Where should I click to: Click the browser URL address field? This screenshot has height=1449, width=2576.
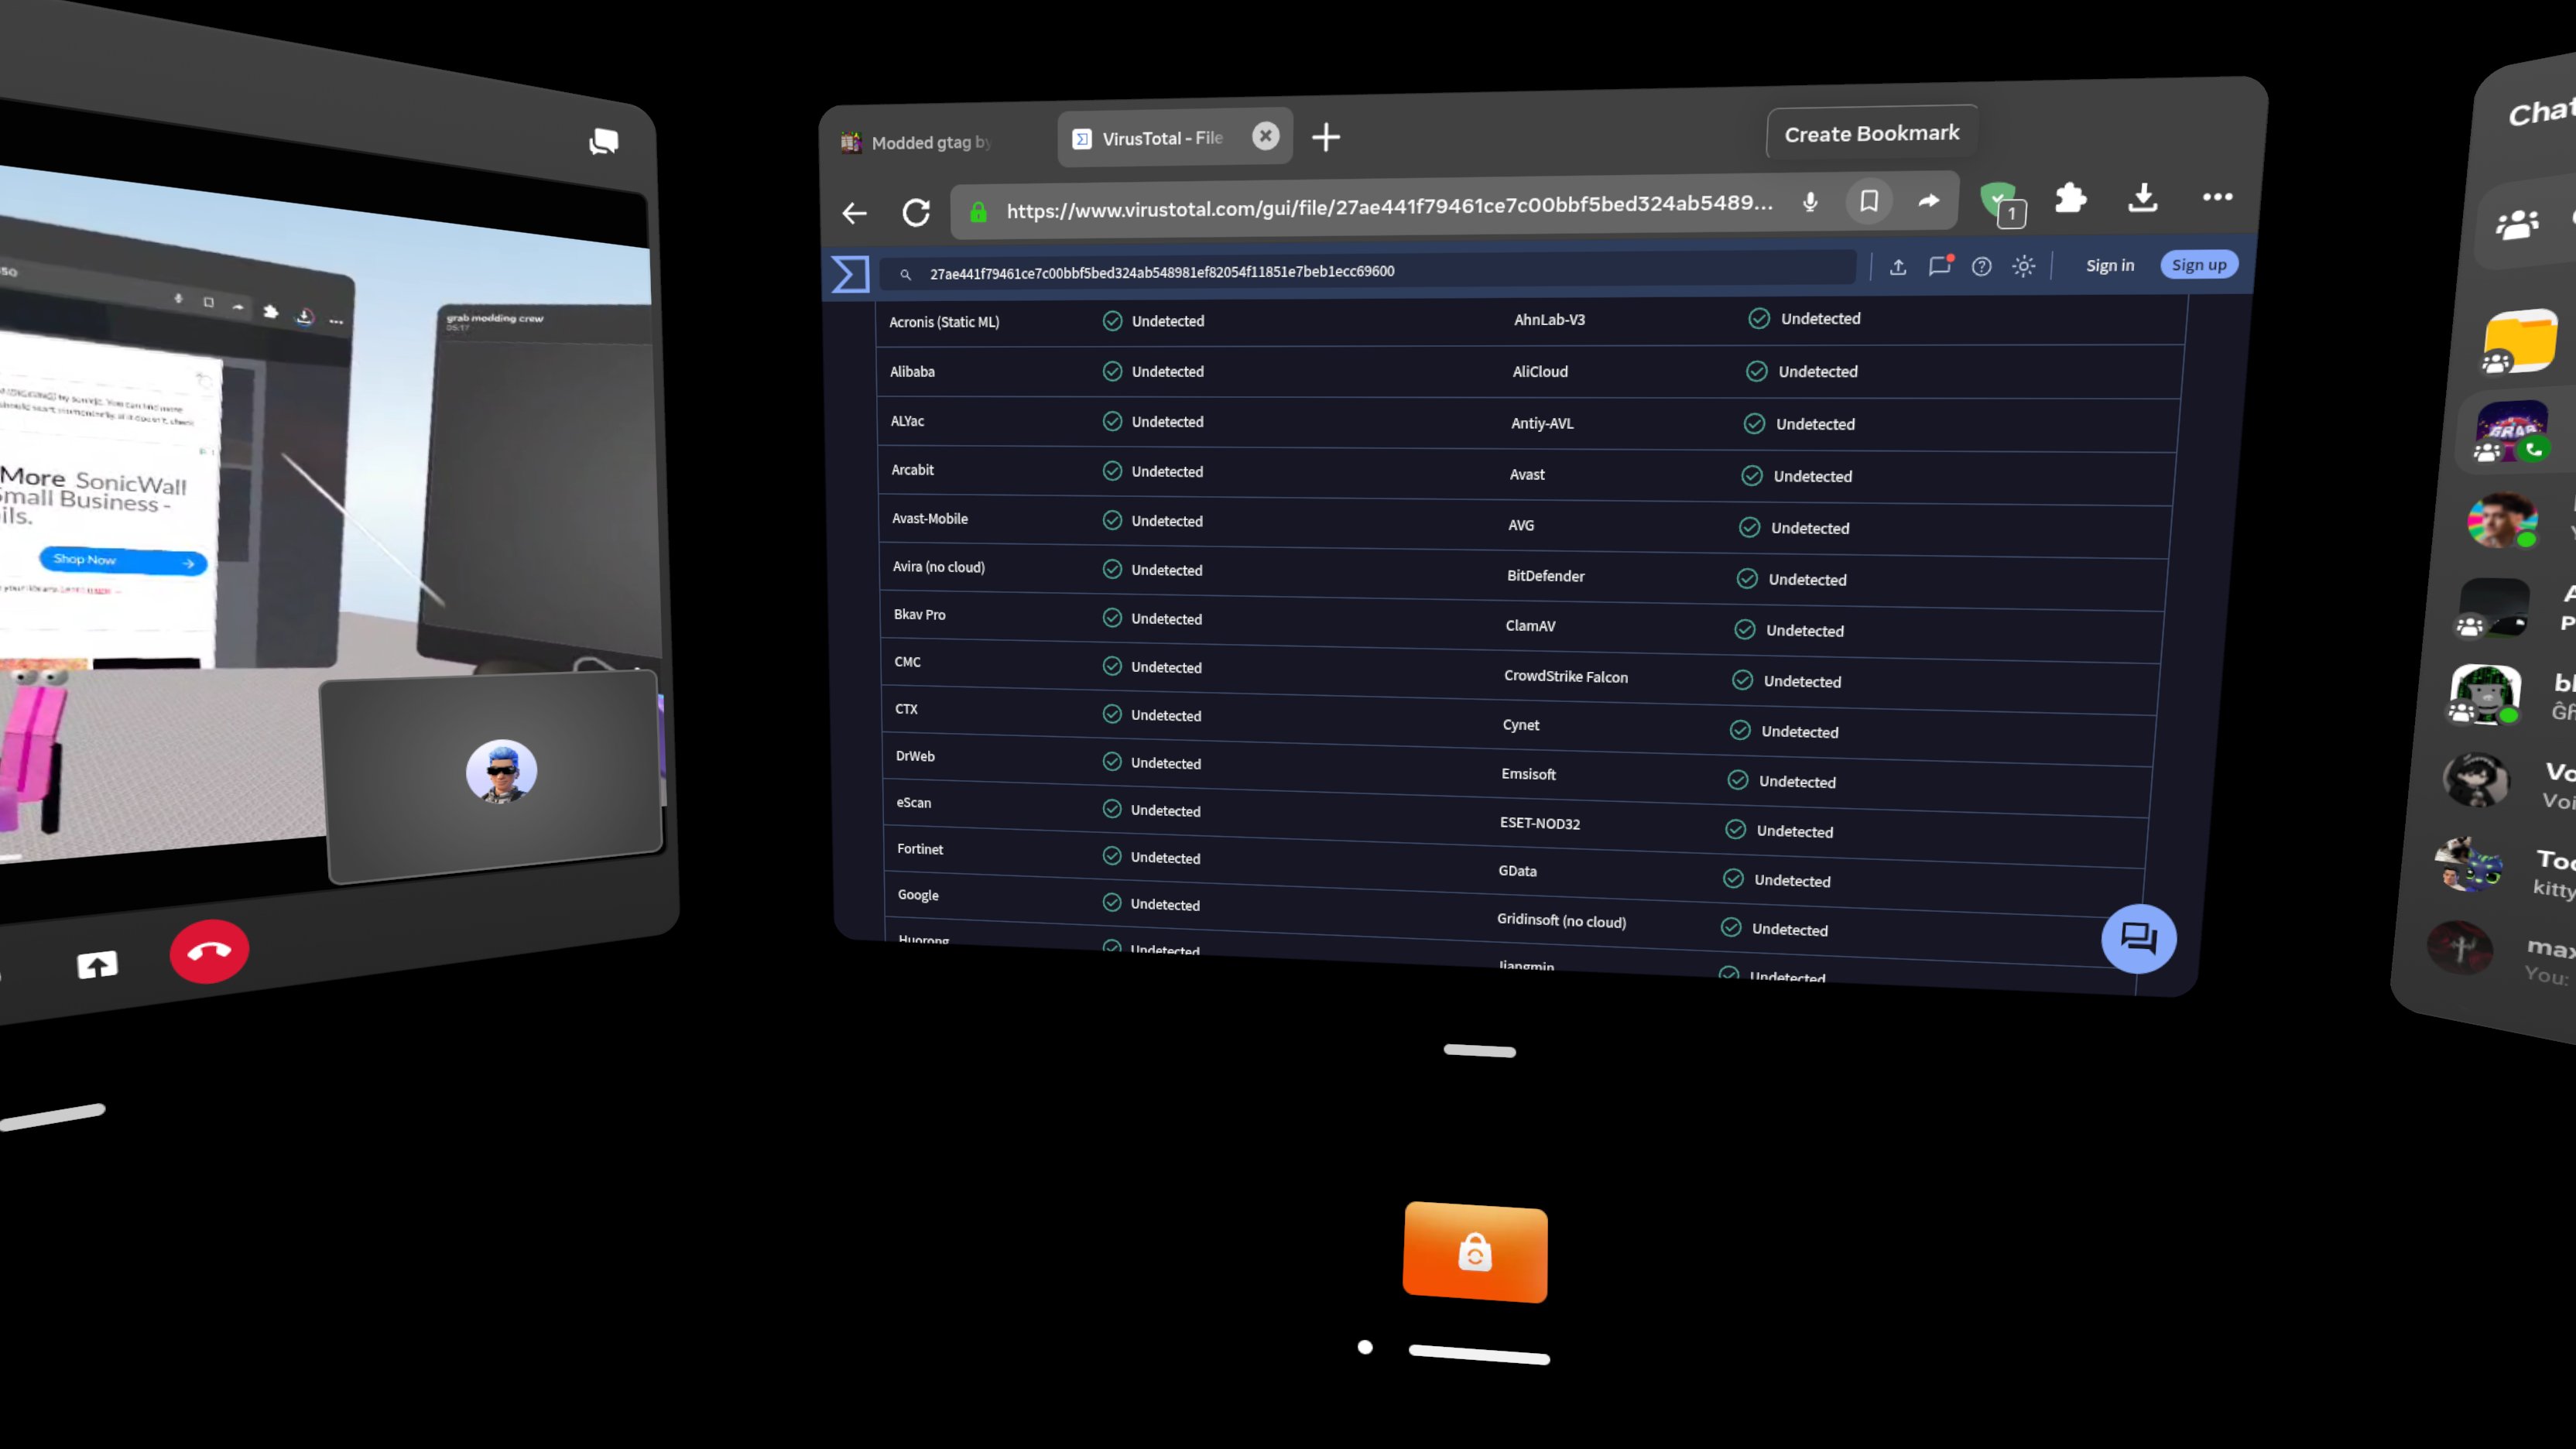point(1390,207)
